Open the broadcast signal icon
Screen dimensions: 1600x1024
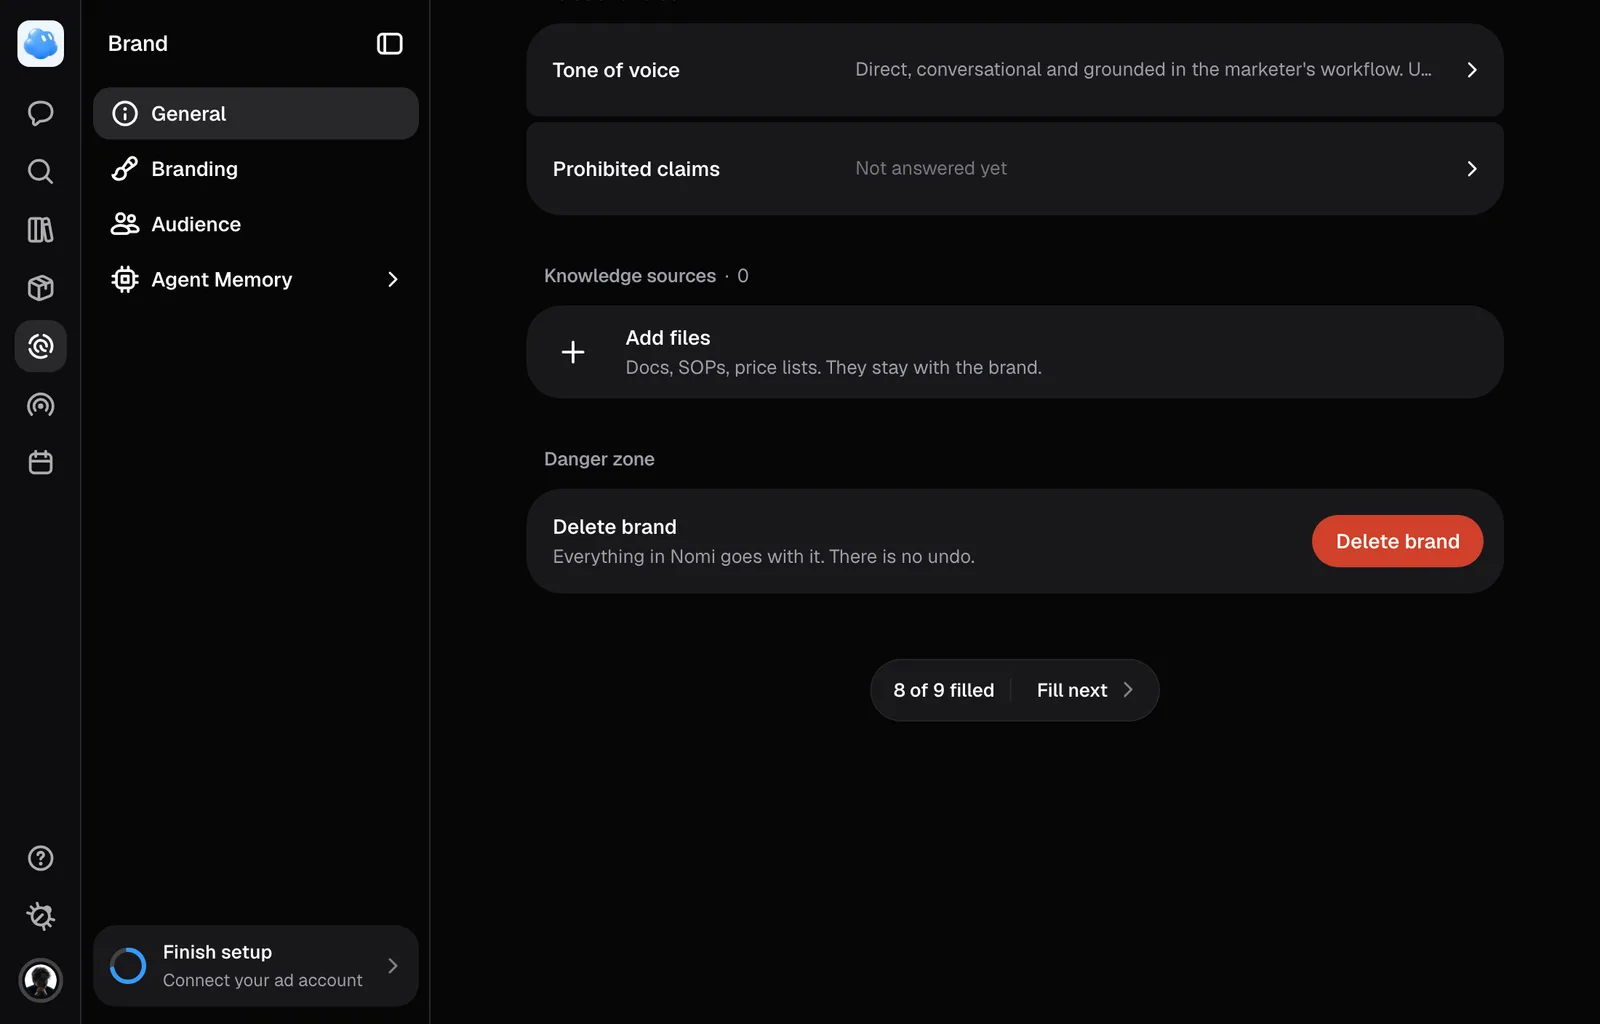41,405
